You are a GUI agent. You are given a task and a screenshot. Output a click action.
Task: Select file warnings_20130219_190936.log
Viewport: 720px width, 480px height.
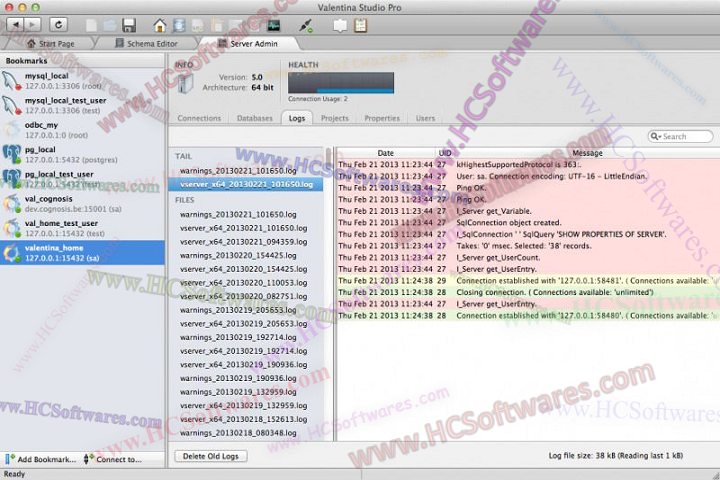(x=246, y=378)
